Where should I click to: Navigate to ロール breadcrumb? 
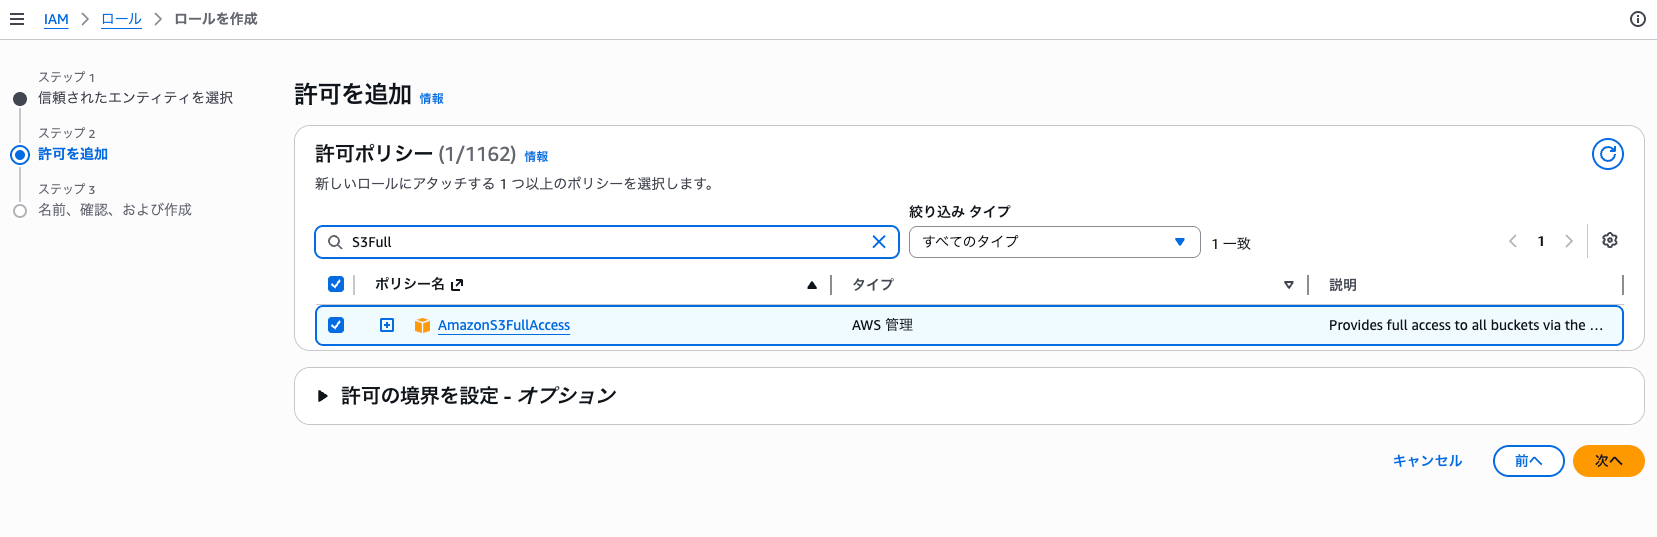point(121,19)
